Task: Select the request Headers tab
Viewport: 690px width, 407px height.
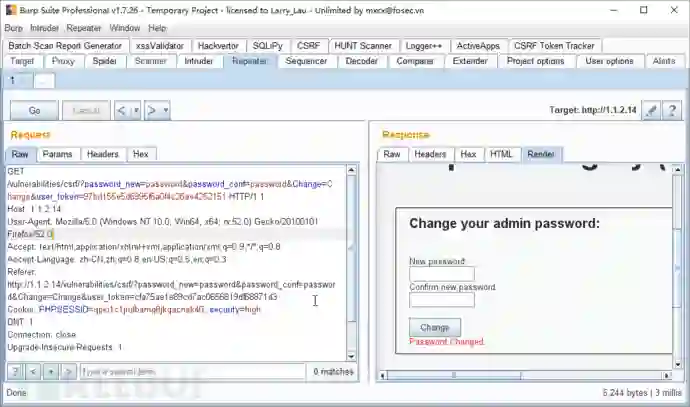Action: click(103, 154)
